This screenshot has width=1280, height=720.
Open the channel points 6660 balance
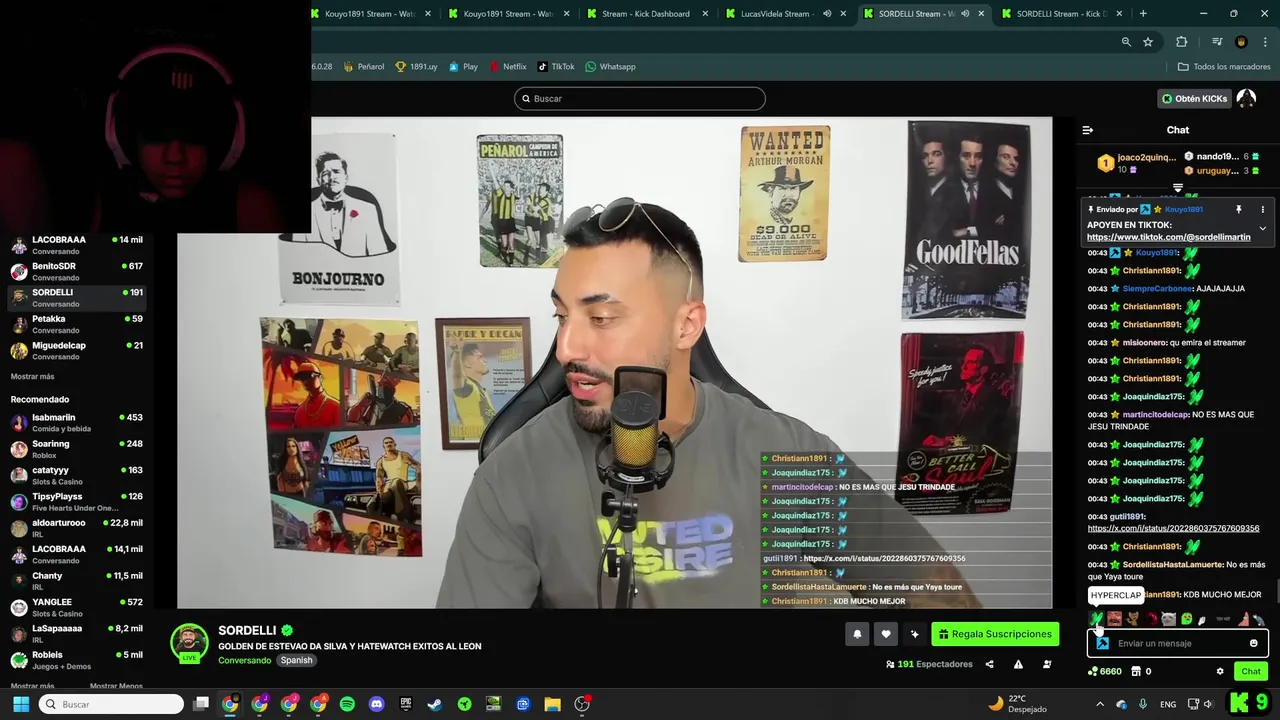(x=1105, y=671)
